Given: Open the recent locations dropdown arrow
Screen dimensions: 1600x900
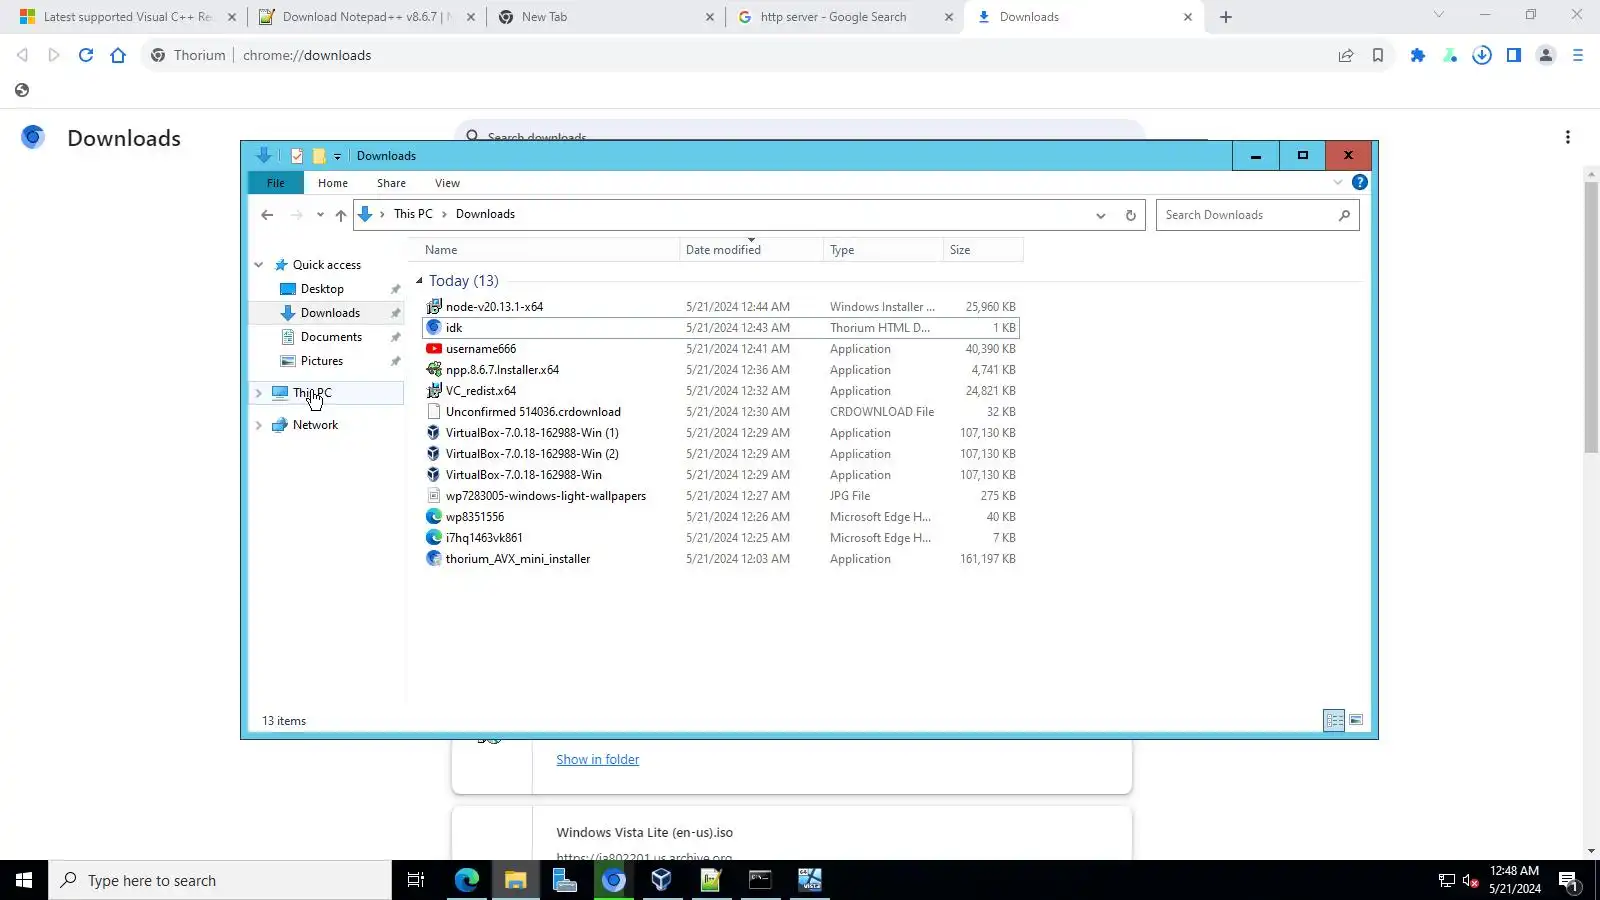Looking at the screenshot, I should 320,215.
